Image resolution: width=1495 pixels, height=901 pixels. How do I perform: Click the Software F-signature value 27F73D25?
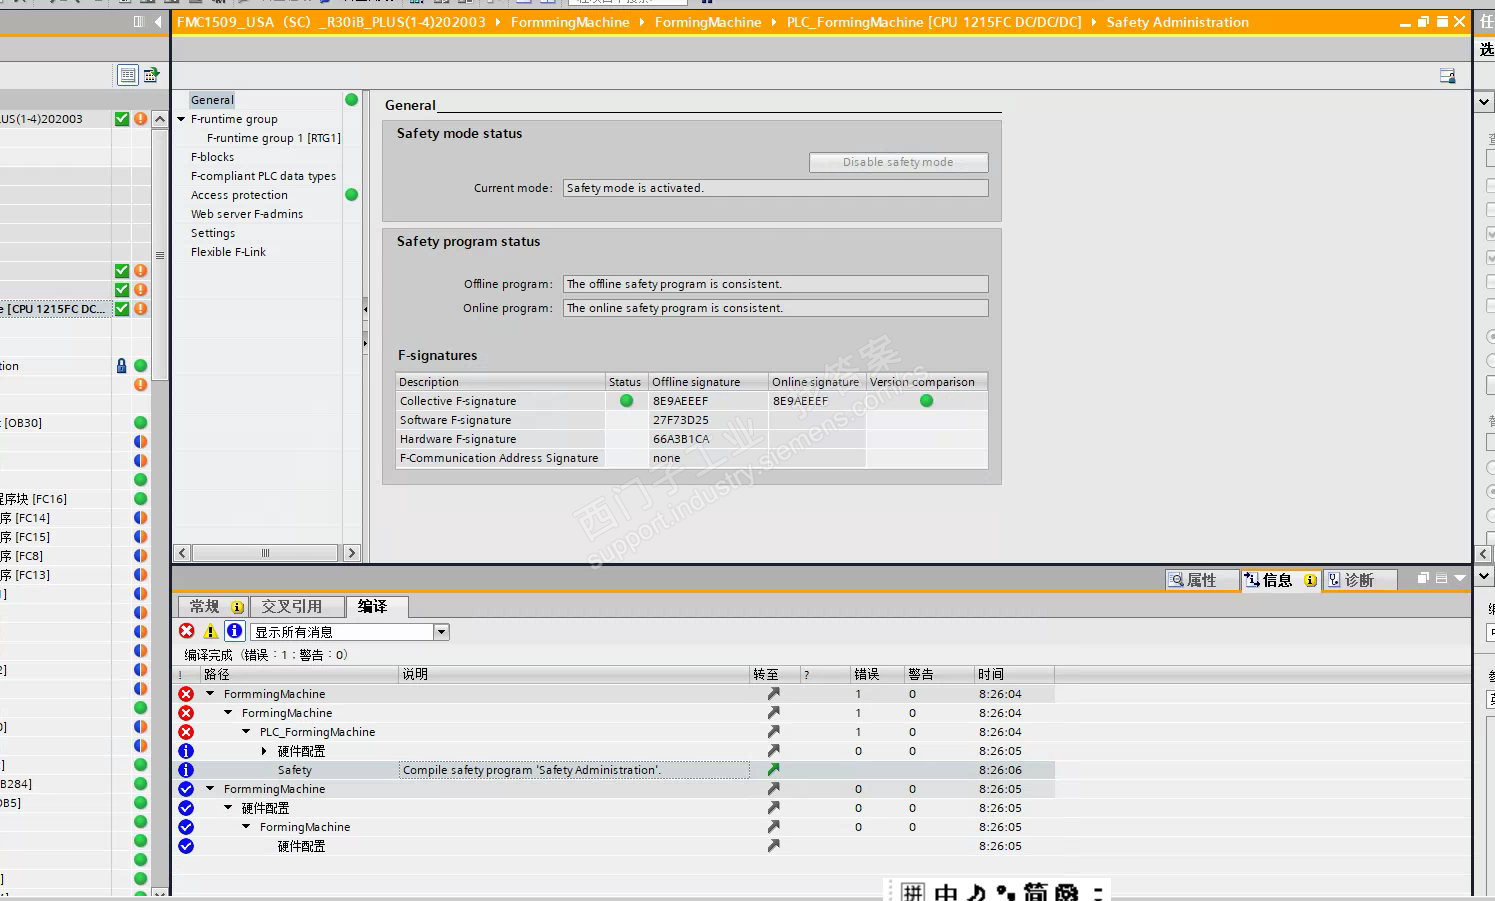coord(681,420)
